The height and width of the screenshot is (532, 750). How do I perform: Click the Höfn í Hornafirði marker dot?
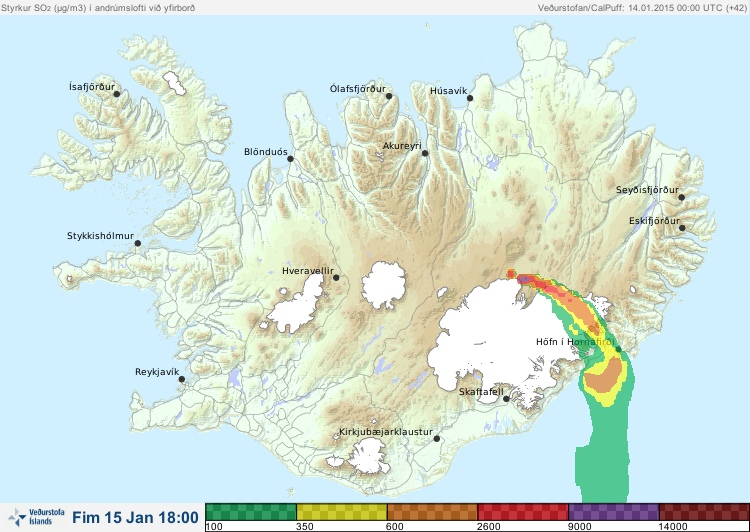tap(618, 350)
